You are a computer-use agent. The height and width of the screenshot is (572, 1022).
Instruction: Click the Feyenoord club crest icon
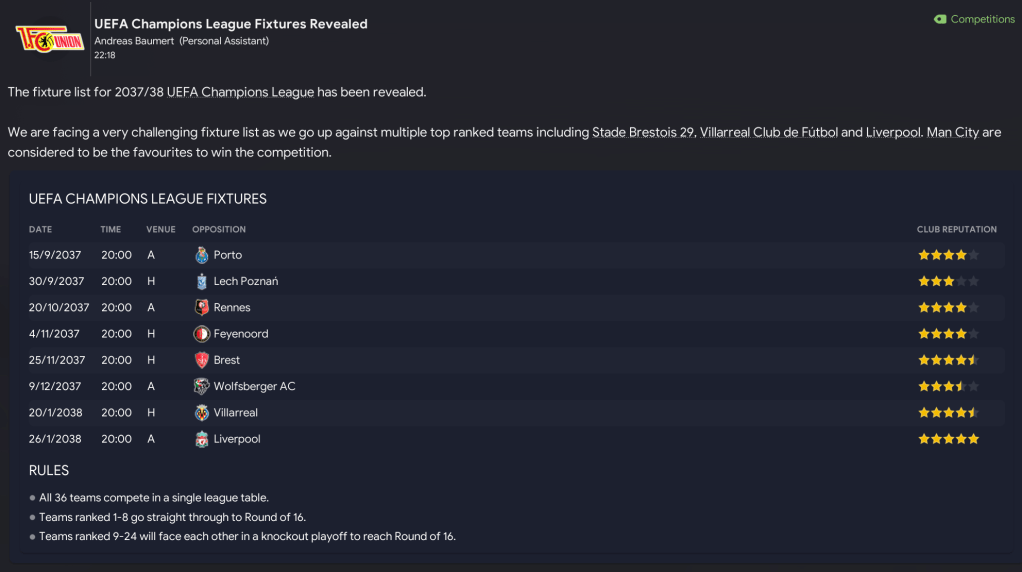pyautogui.click(x=202, y=334)
